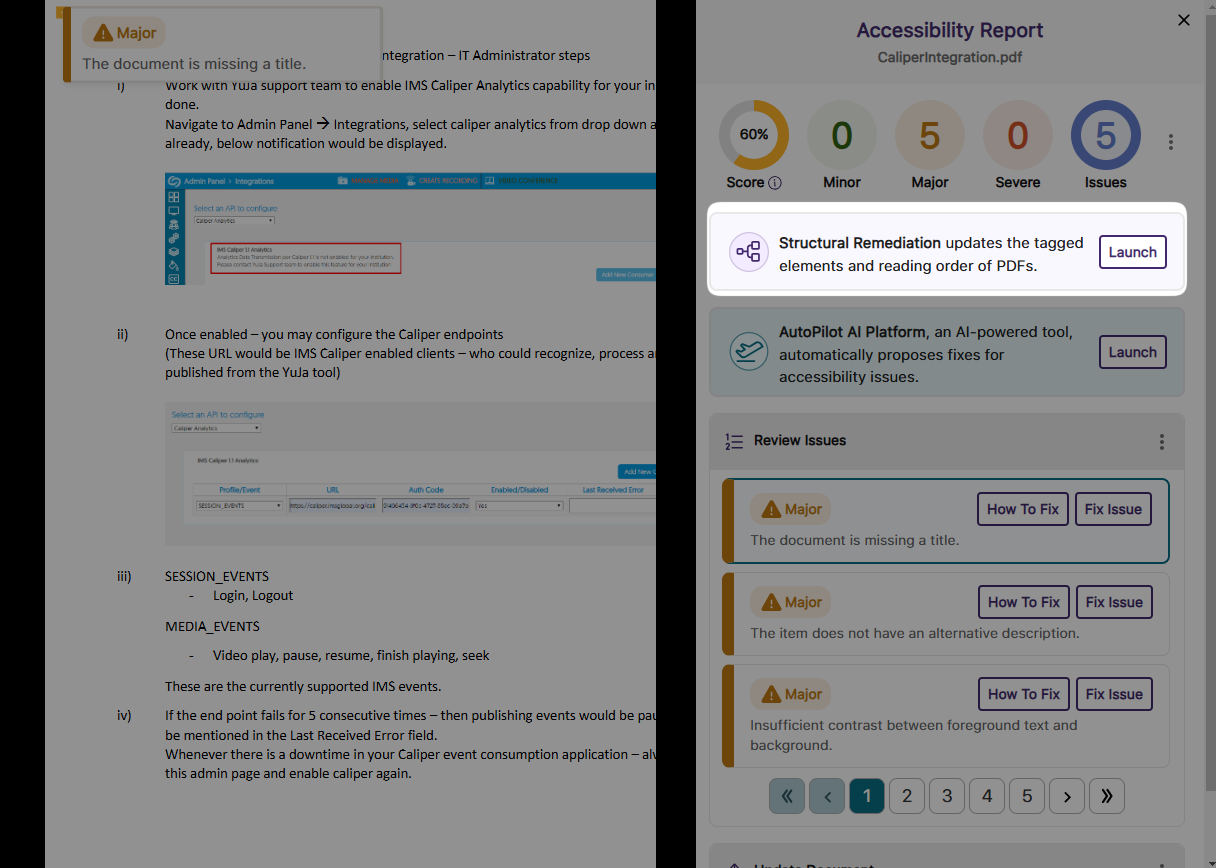This screenshot has width=1216, height=868.
Task: Click the Review Issues list icon
Action: point(734,441)
